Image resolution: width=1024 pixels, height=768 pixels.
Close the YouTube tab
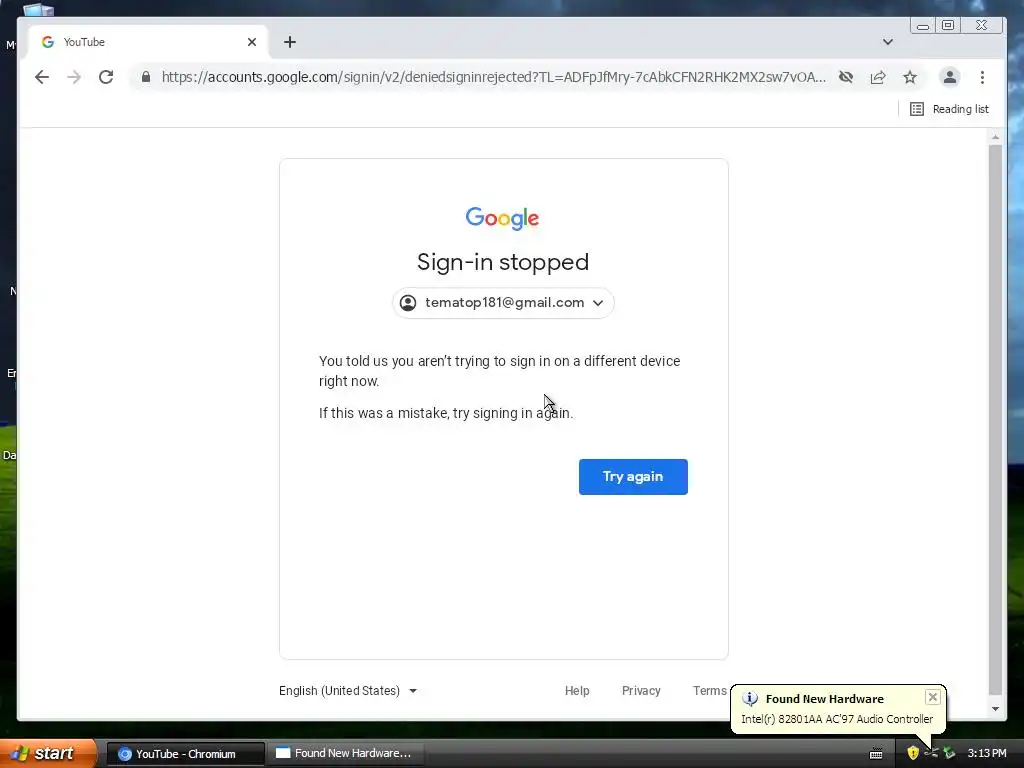[252, 42]
